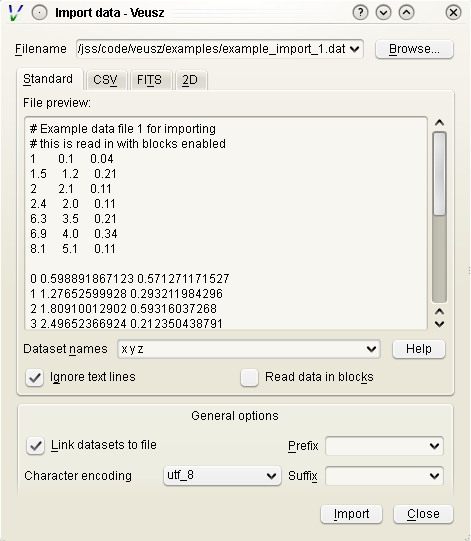Switch to the FITS tab
471x541 pixels.
tap(149, 80)
